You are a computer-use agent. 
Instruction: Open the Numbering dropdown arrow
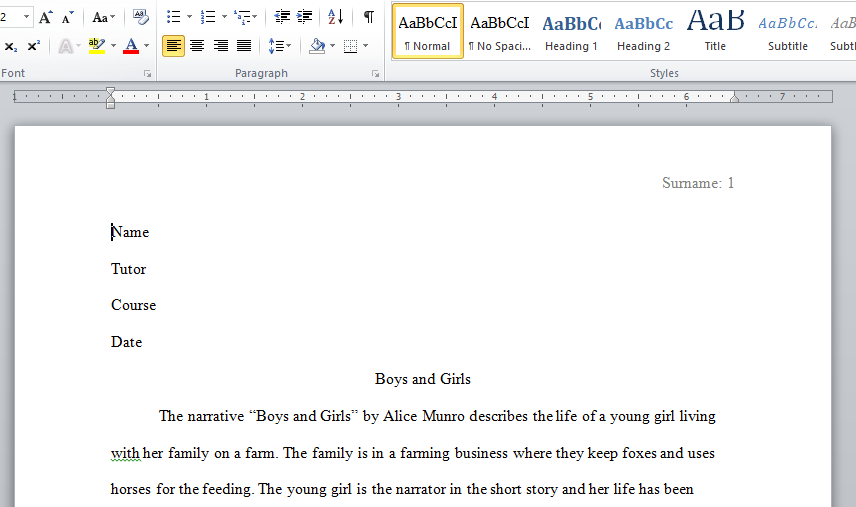(224, 17)
